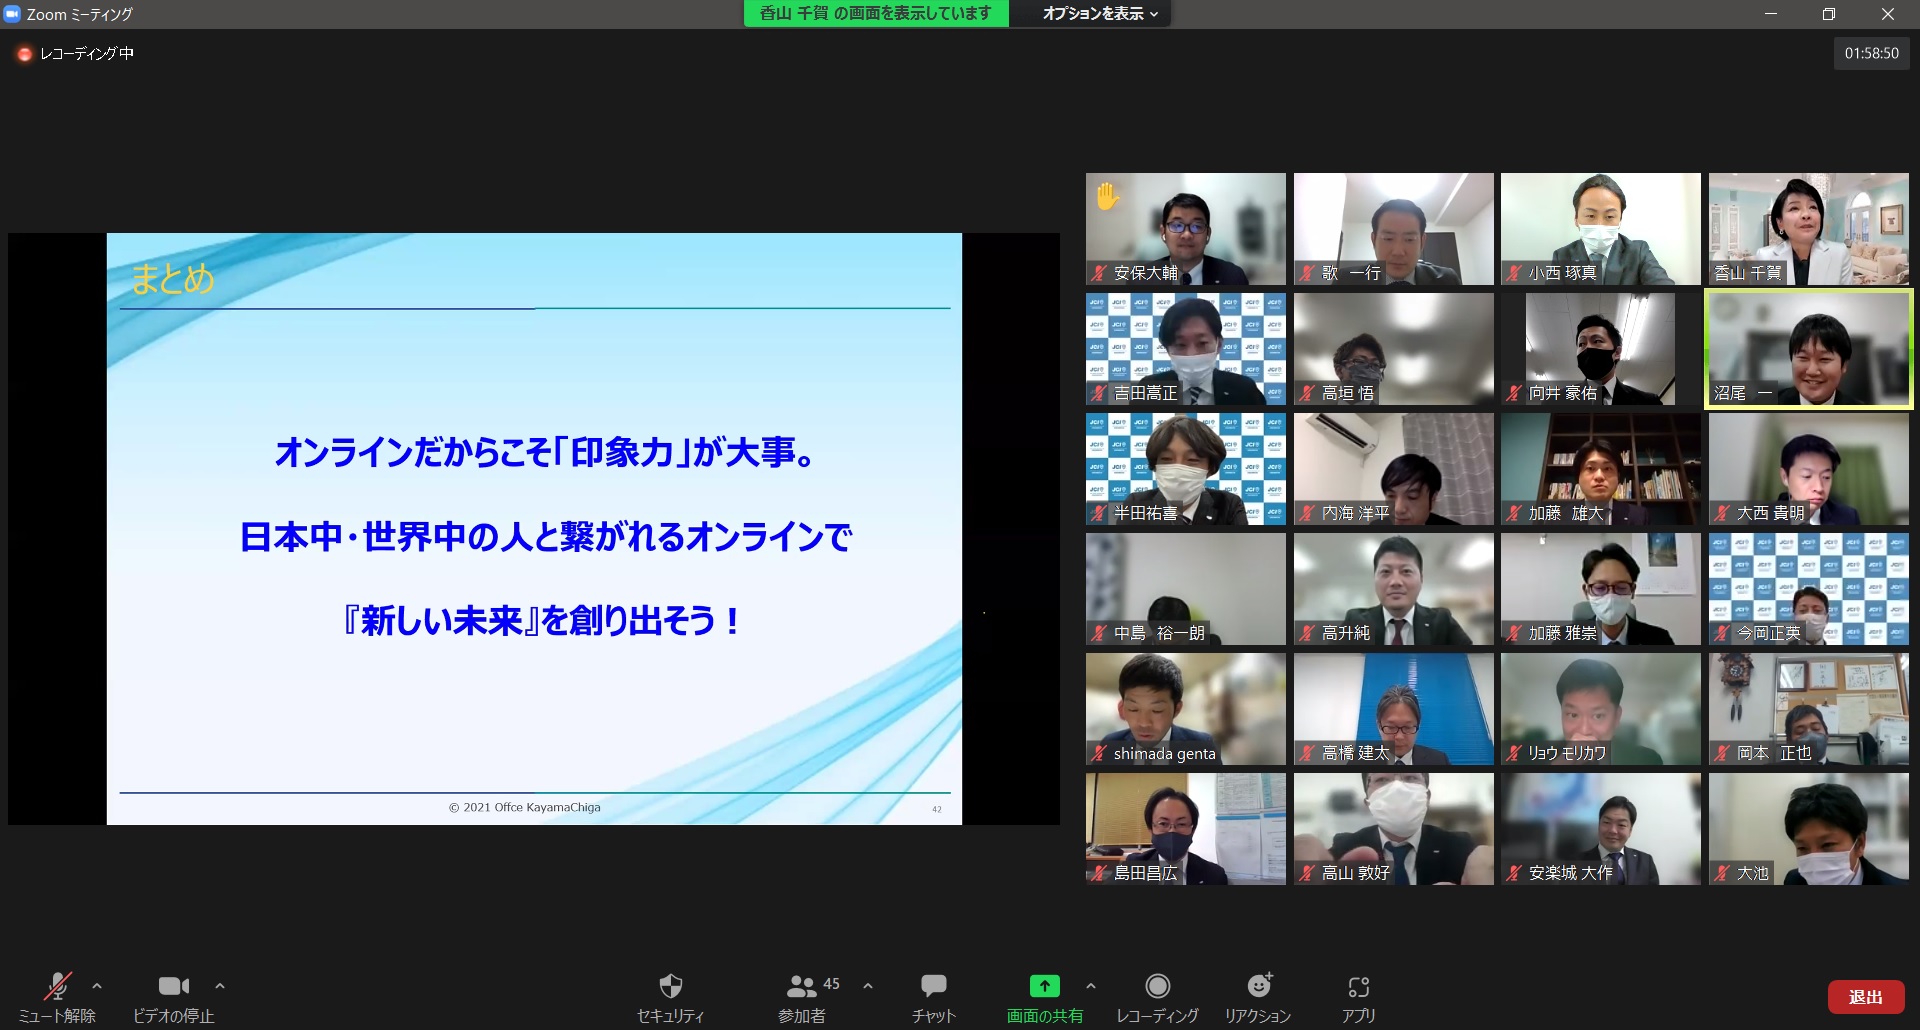Open the 参加者 participants panel
Screen dimensions: 1920x1030
tap(802, 997)
